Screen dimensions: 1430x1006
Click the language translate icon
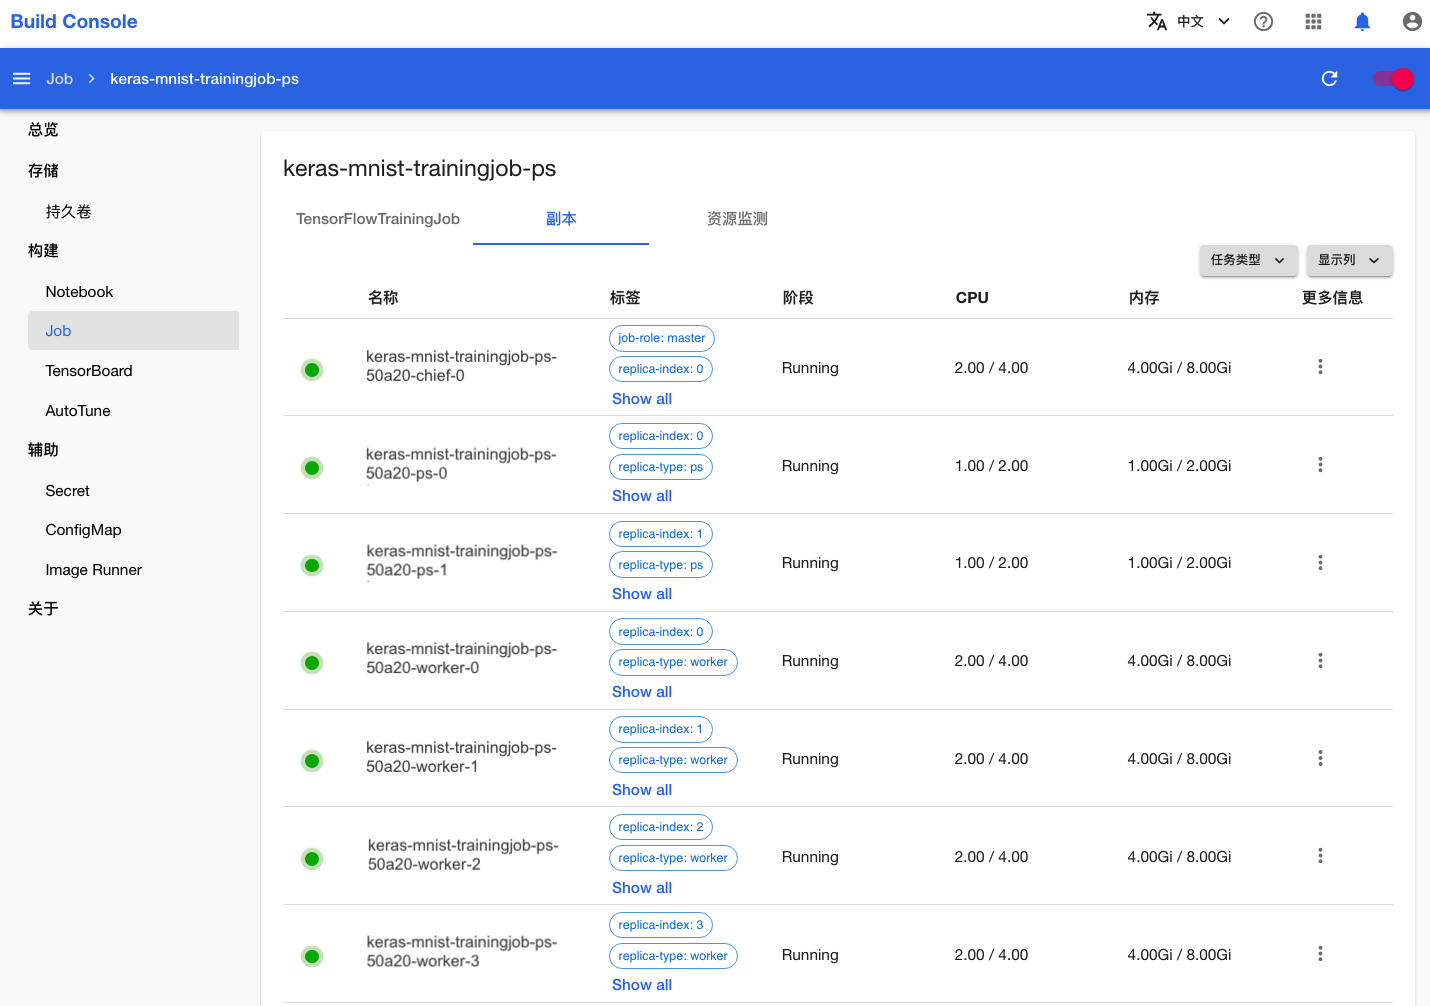point(1157,22)
